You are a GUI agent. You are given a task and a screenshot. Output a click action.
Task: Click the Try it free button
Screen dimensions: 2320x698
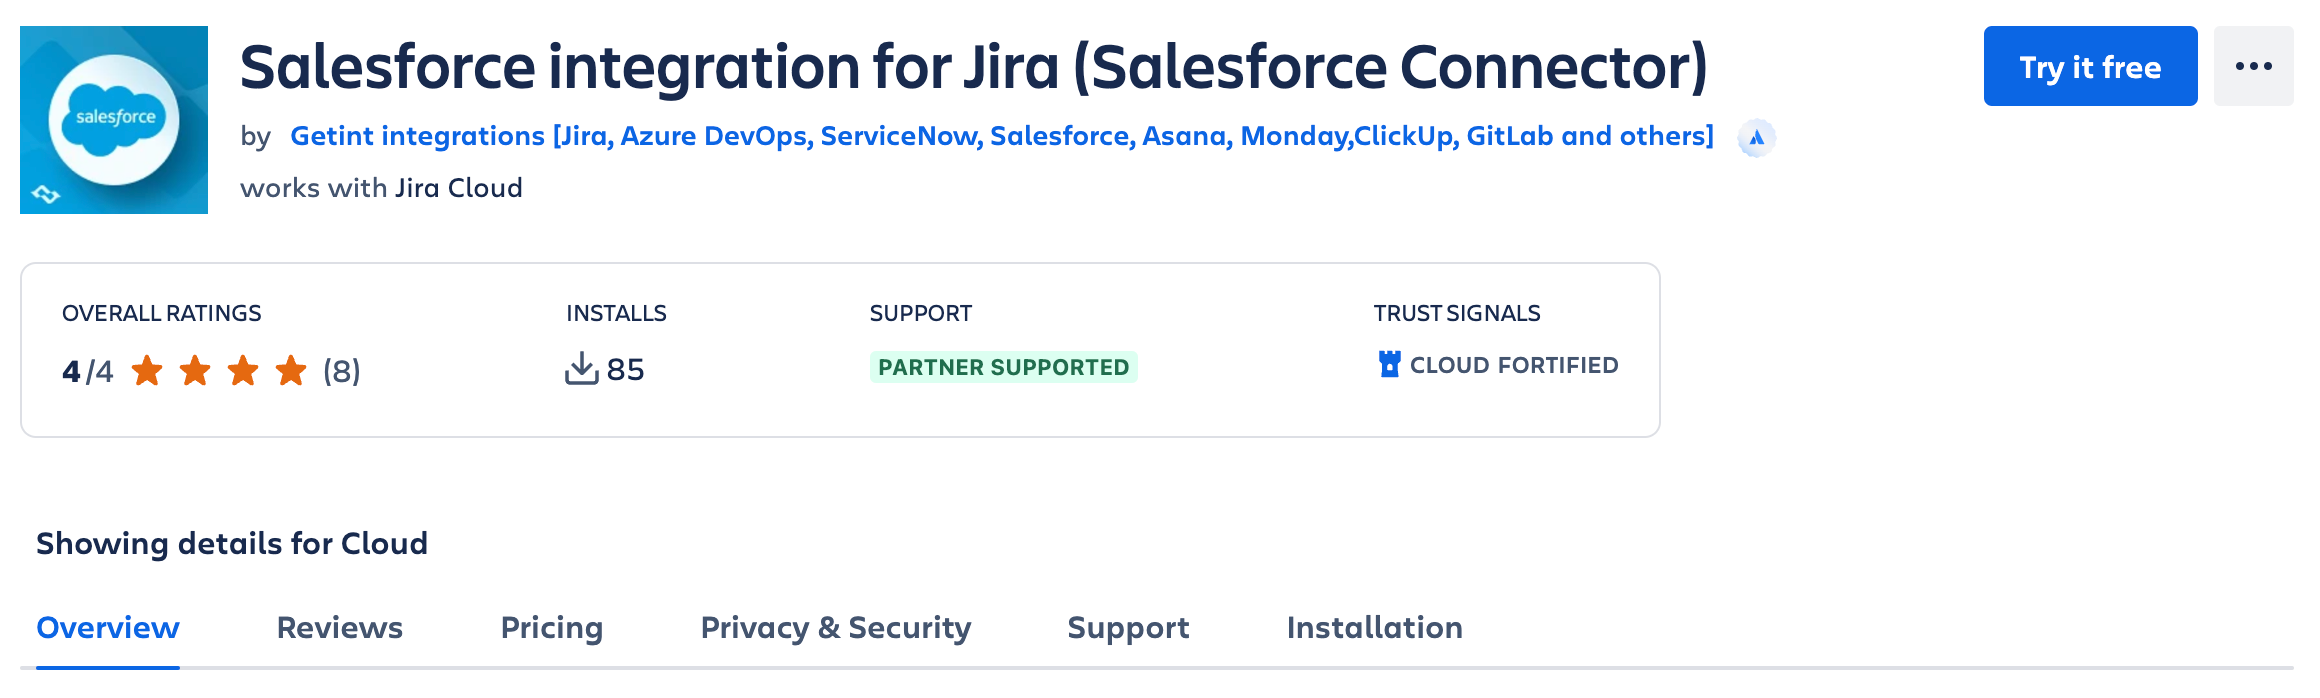[x=2090, y=66]
